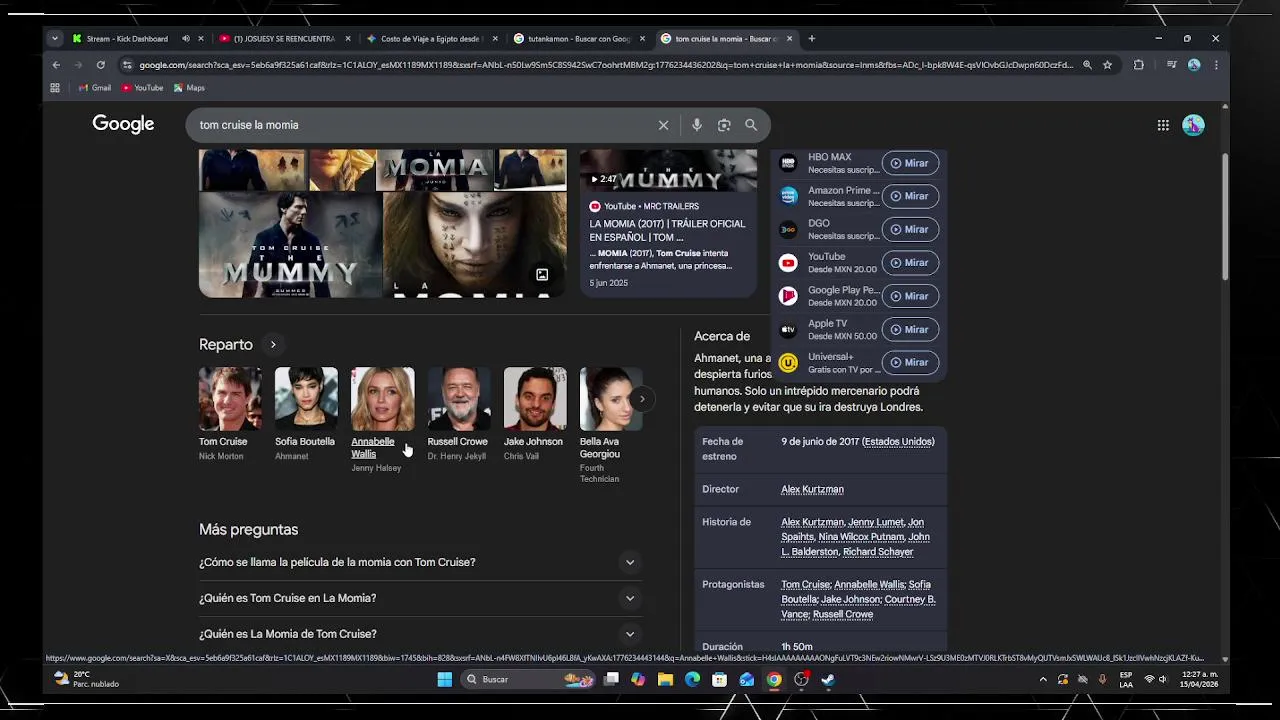Open a new browser tab
This screenshot has height=720, width=1280.
tap(811, 39)
